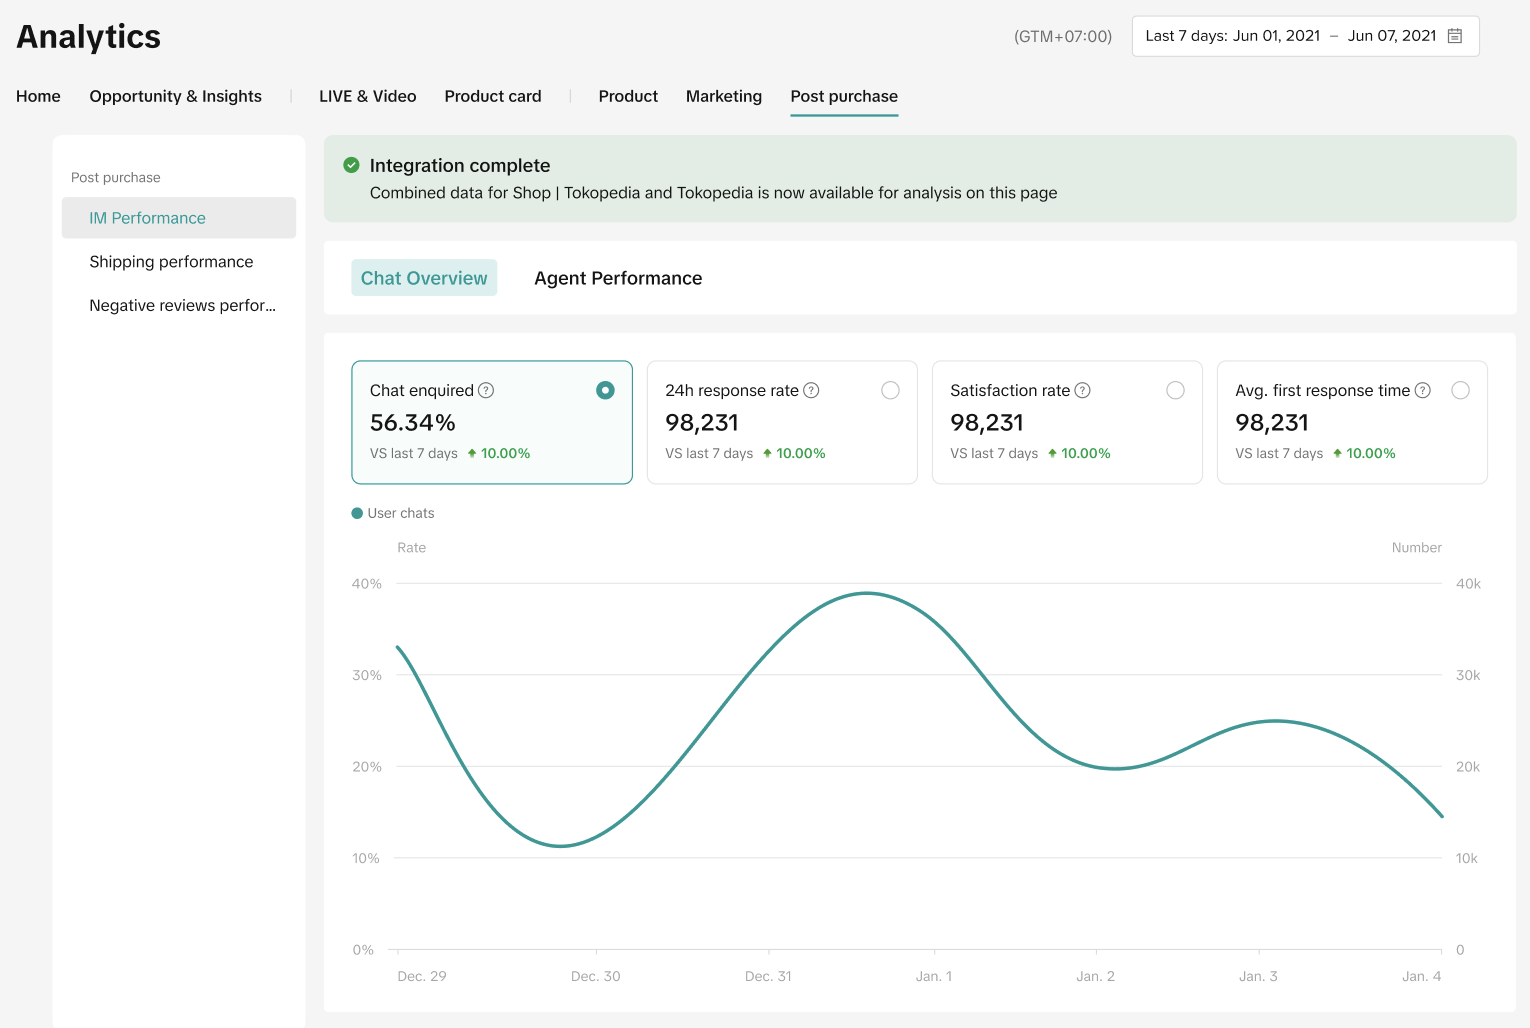Click the Chat Overview tab

(424, 278)
